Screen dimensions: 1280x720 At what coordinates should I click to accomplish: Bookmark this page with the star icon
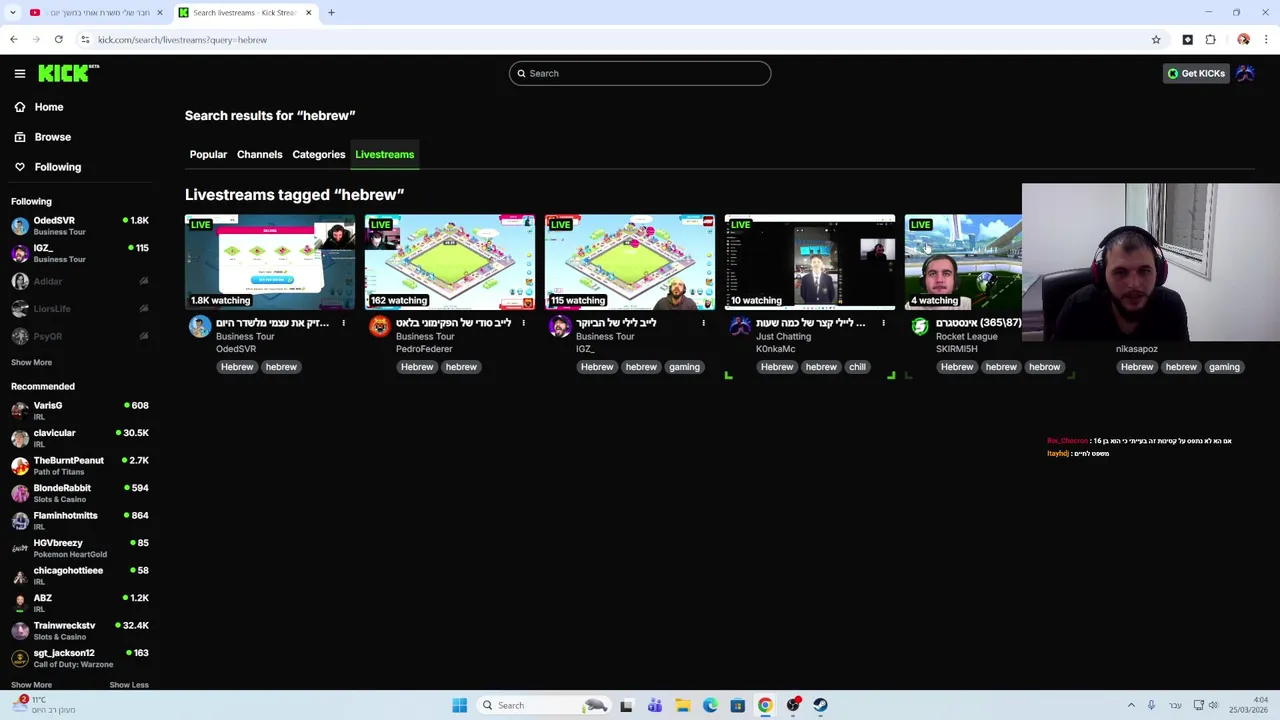pos(1156,40)
